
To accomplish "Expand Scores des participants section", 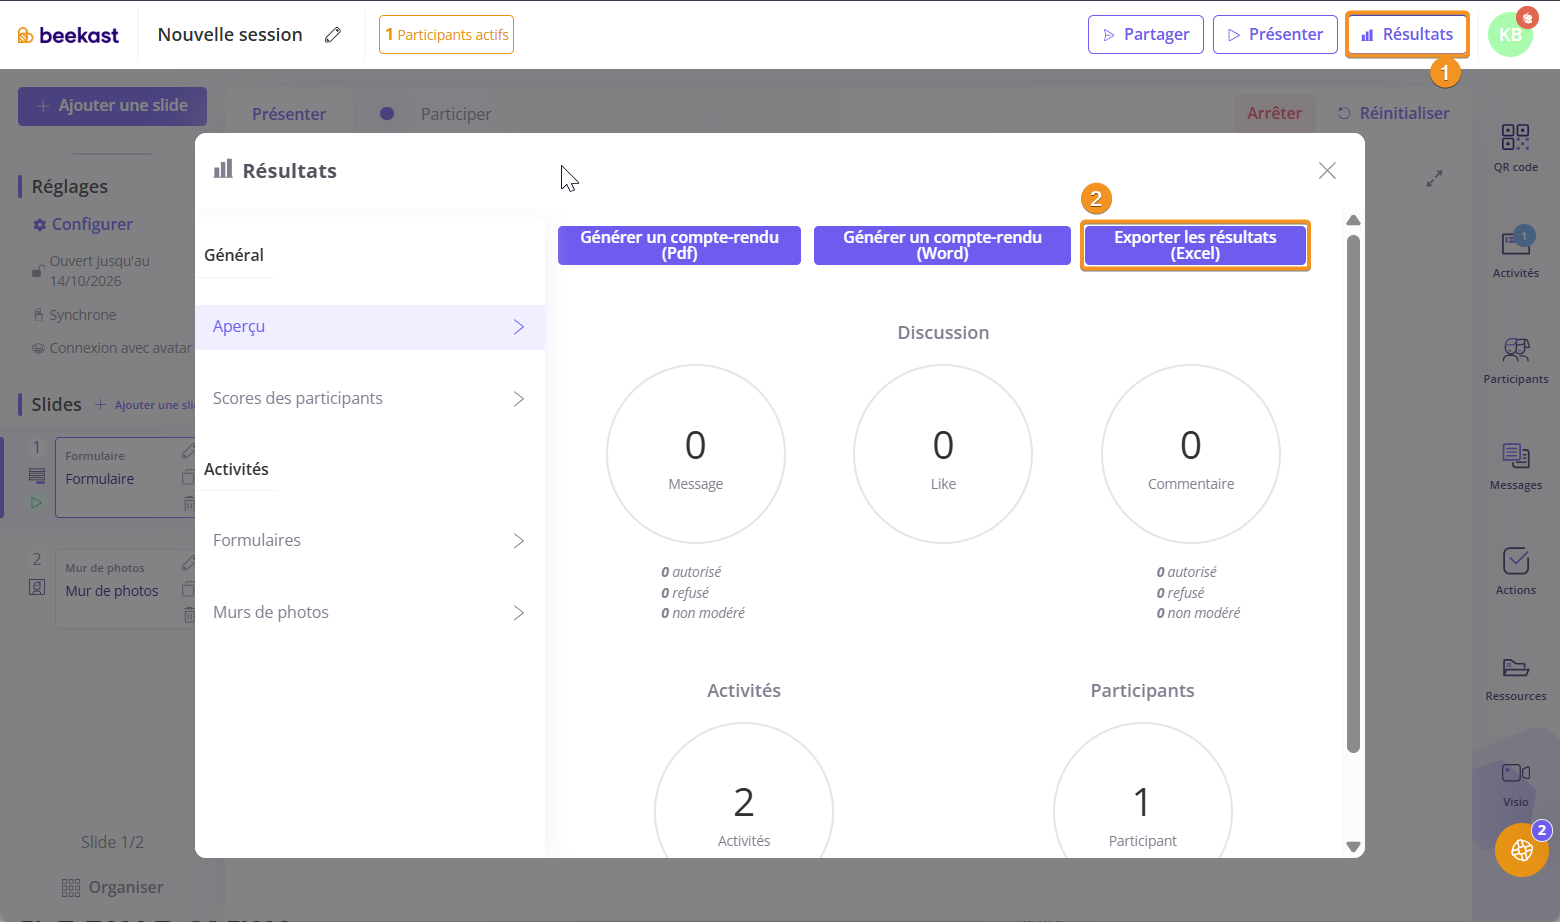I will pos(369,399).
